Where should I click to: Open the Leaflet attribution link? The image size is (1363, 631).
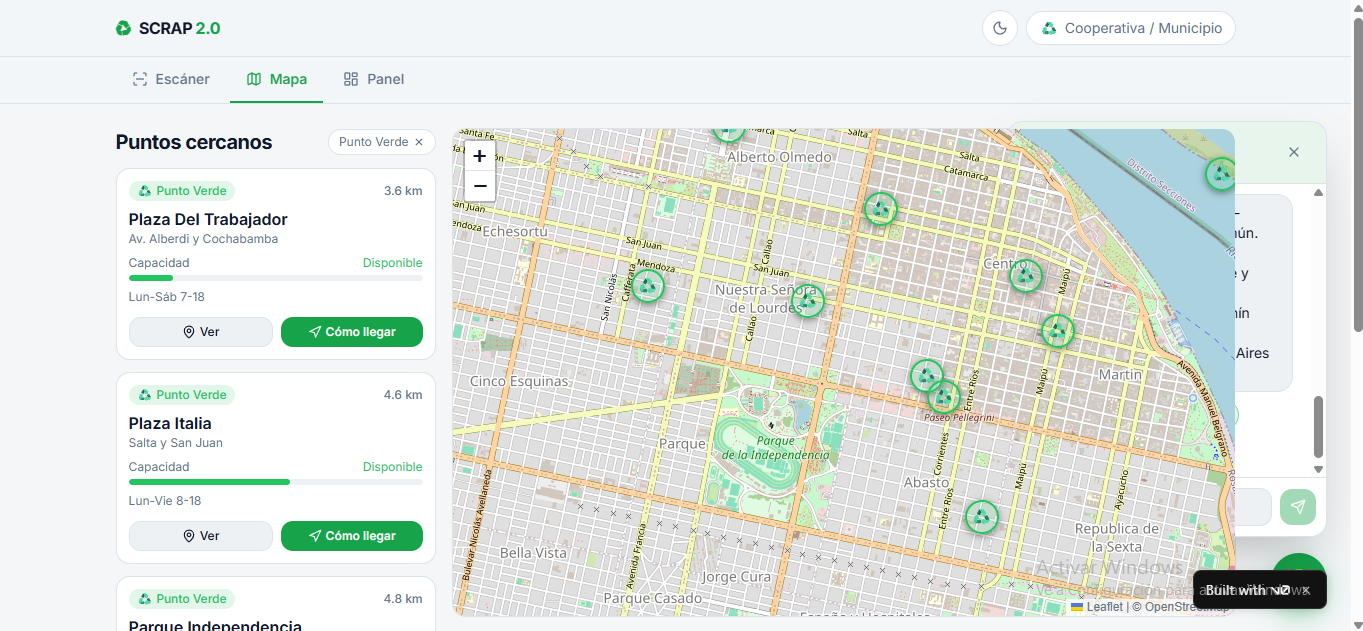pyautogui.click(x=1097, y=607)
